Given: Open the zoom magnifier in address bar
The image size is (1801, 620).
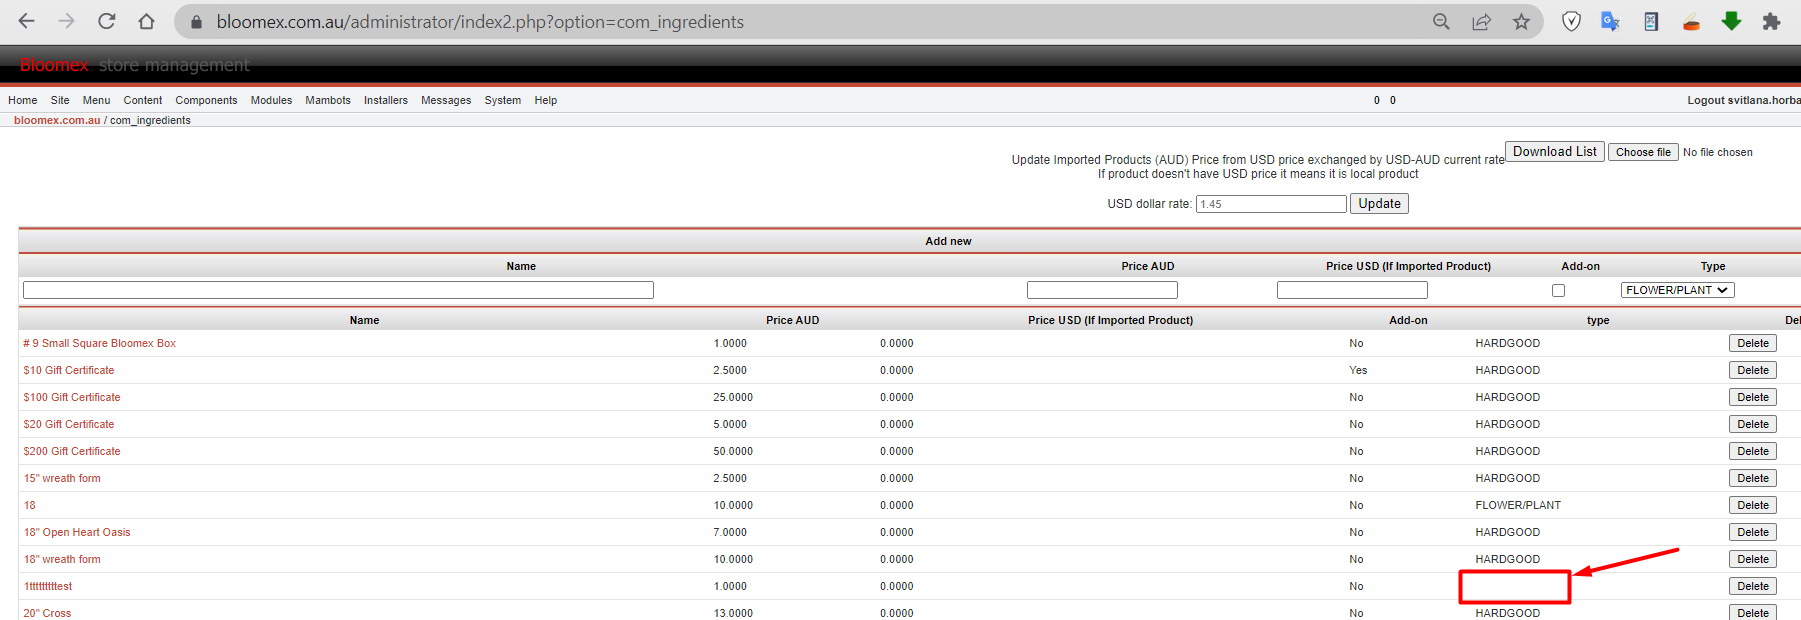Looking at the screenshot, I should click(x=1441, y=21).
